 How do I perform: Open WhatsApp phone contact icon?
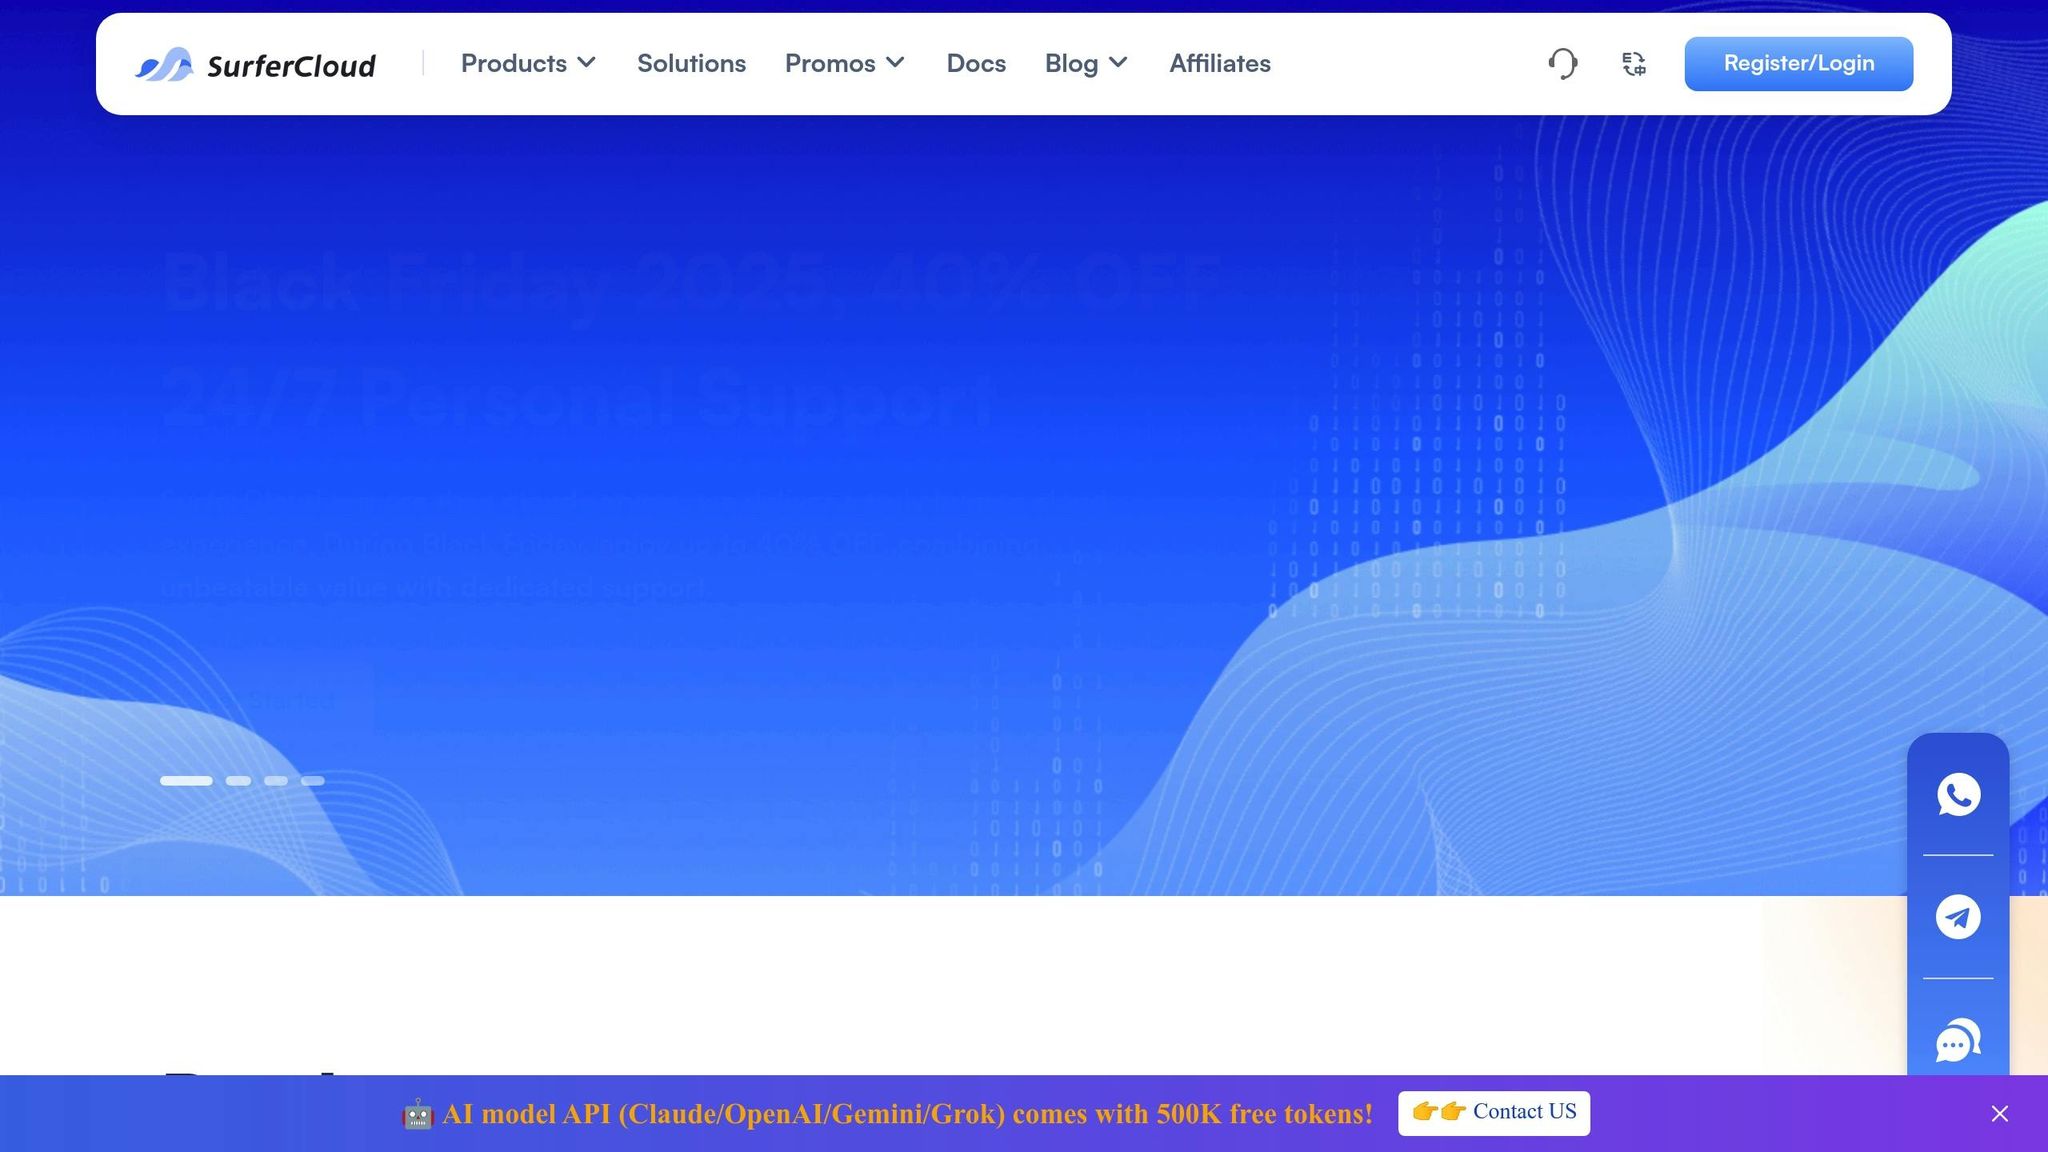click(1958, 795)
